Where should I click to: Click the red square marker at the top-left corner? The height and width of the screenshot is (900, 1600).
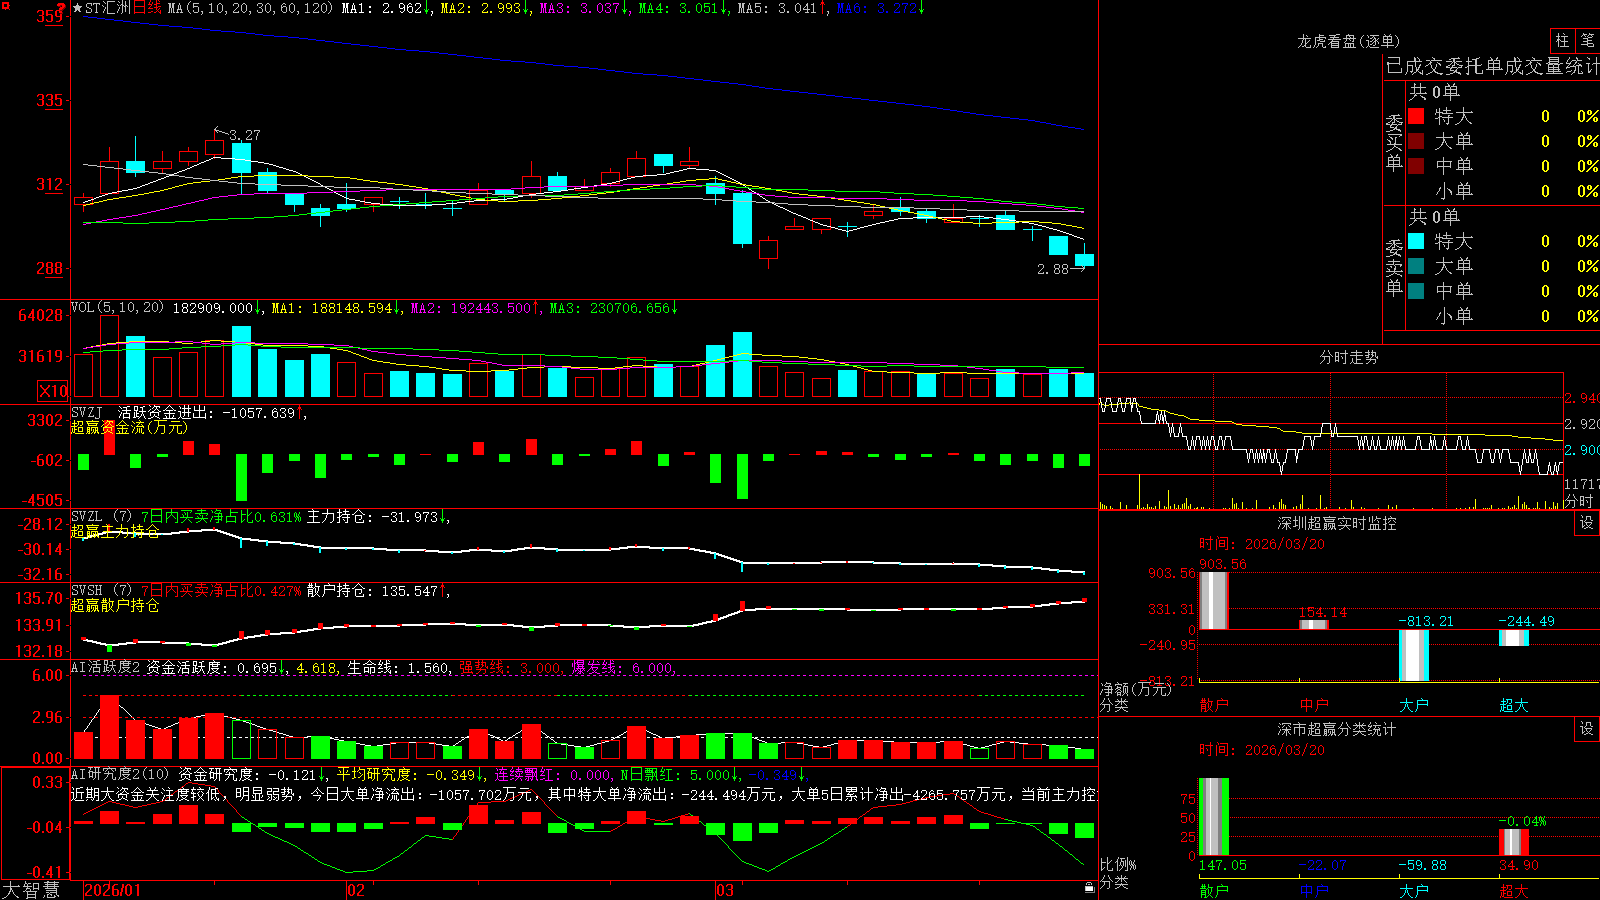(x=4, y=4)
